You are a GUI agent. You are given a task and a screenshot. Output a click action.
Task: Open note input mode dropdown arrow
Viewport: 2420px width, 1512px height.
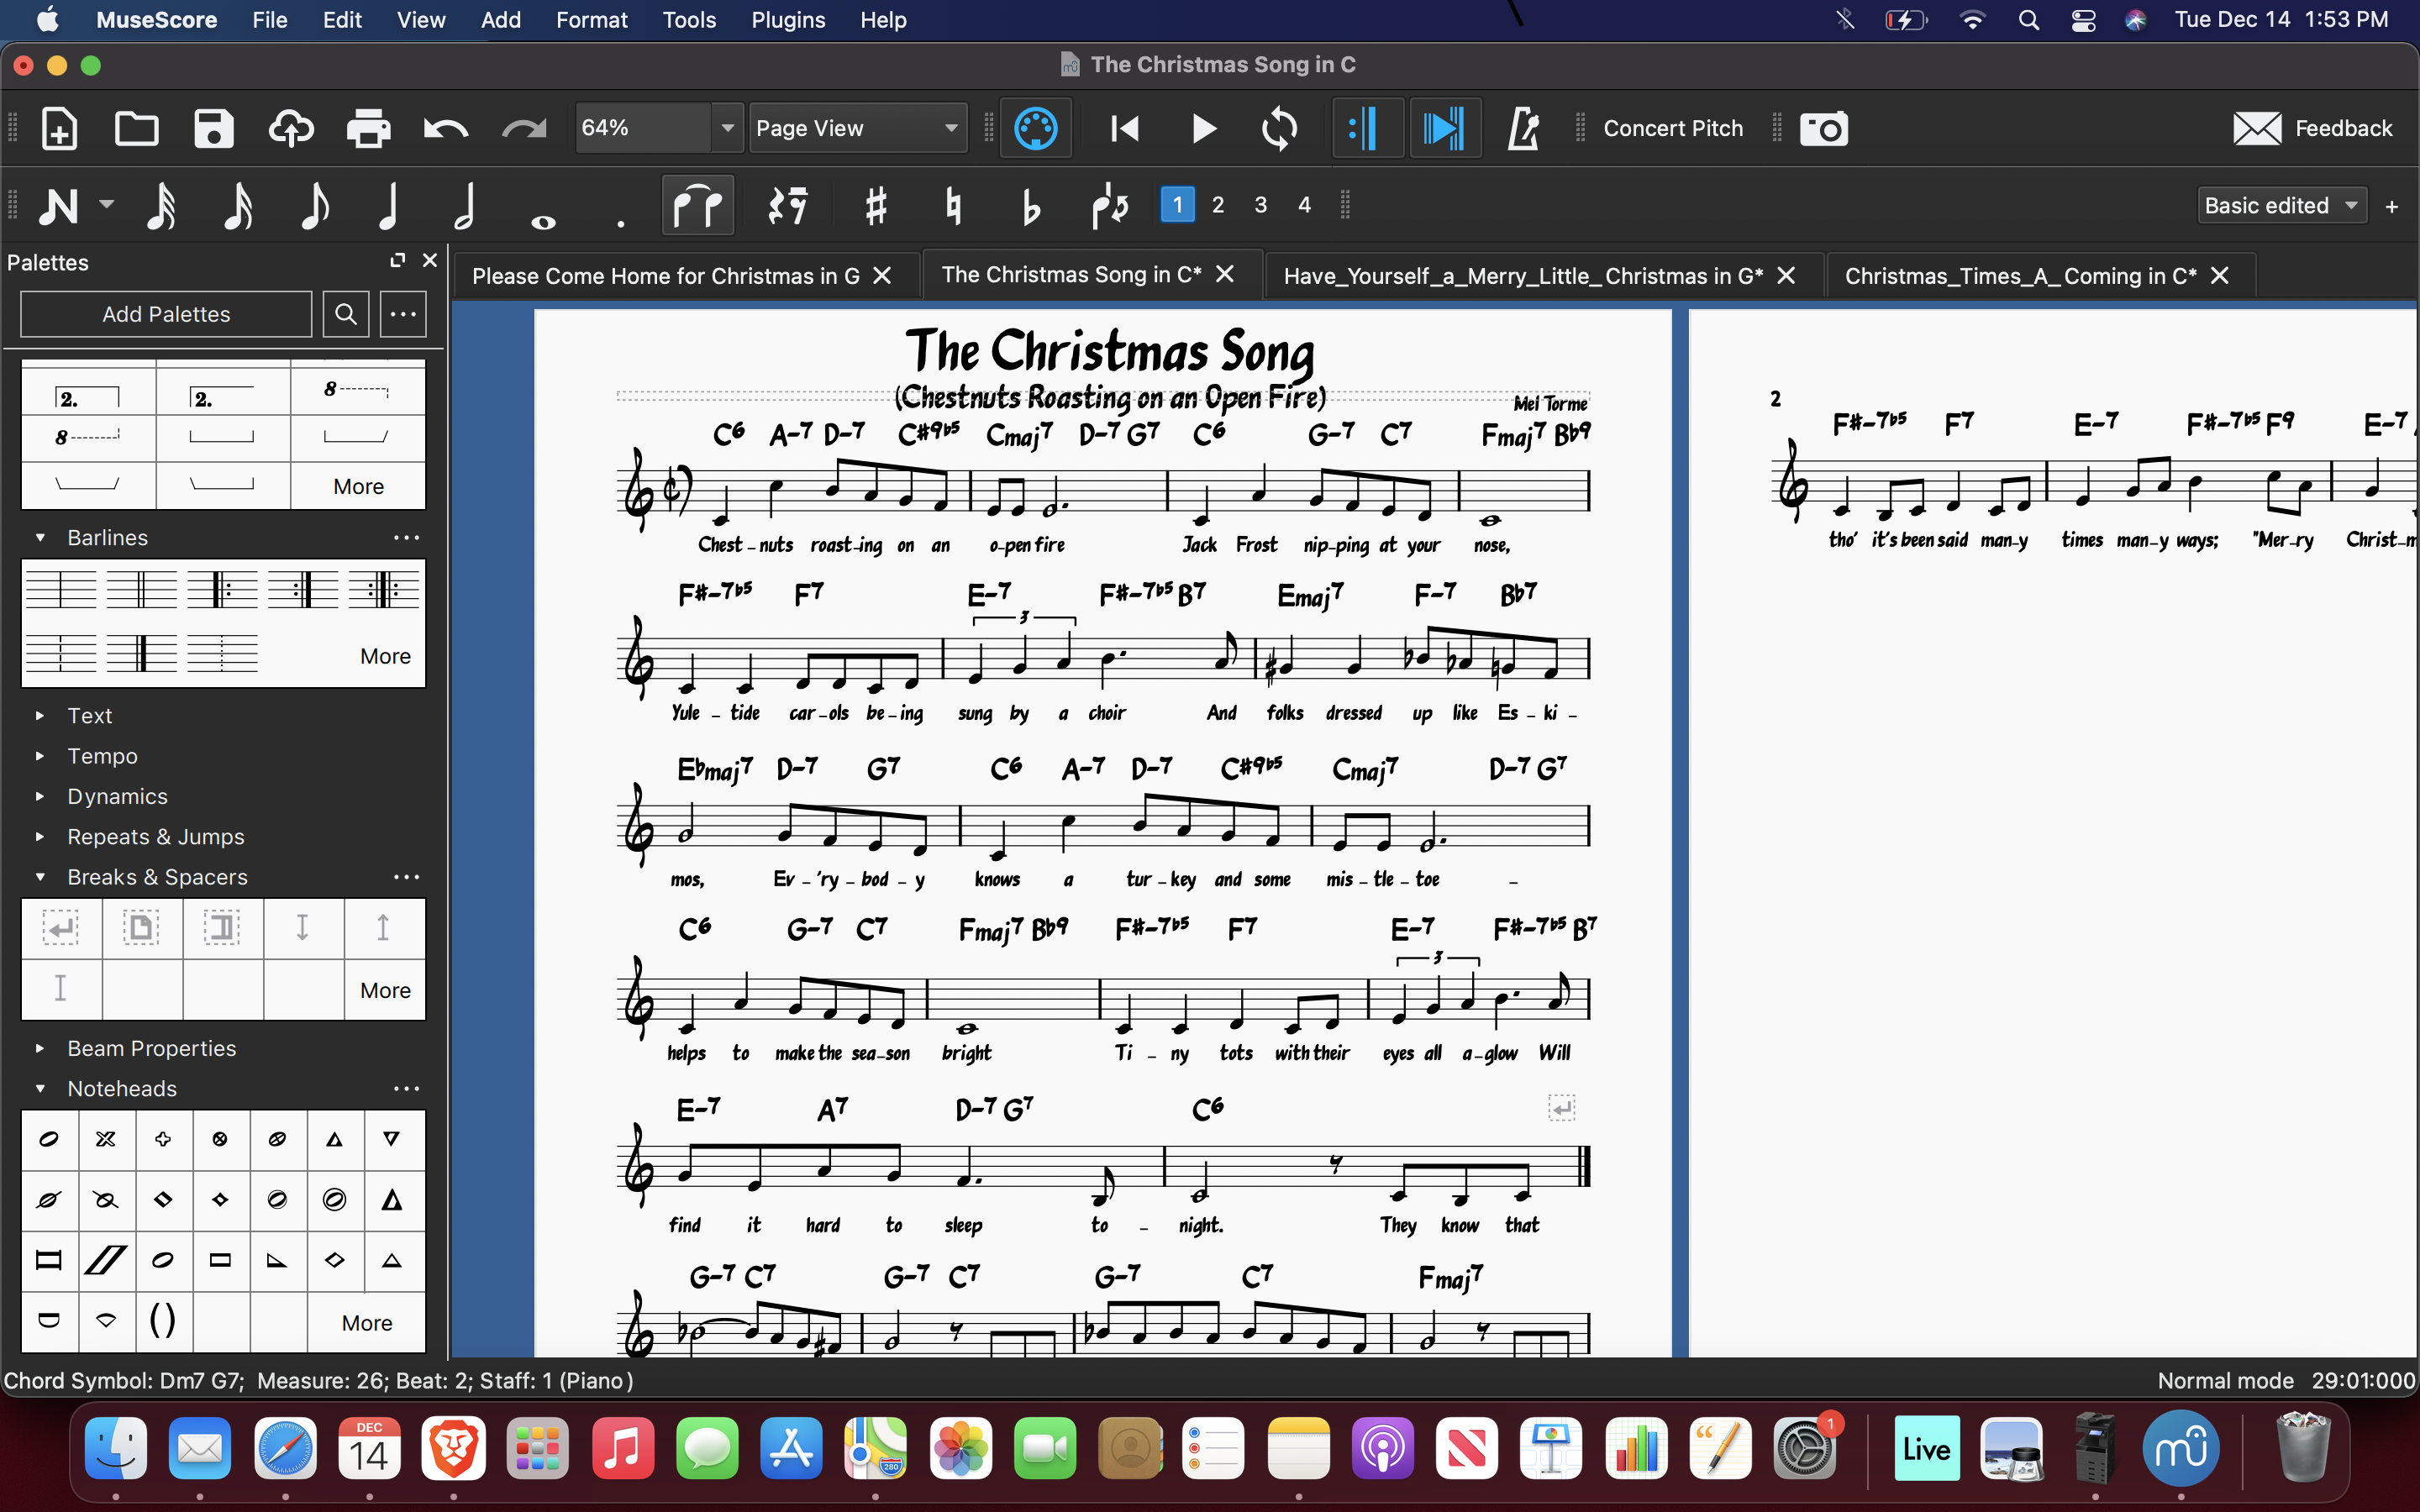click(106, 205)
